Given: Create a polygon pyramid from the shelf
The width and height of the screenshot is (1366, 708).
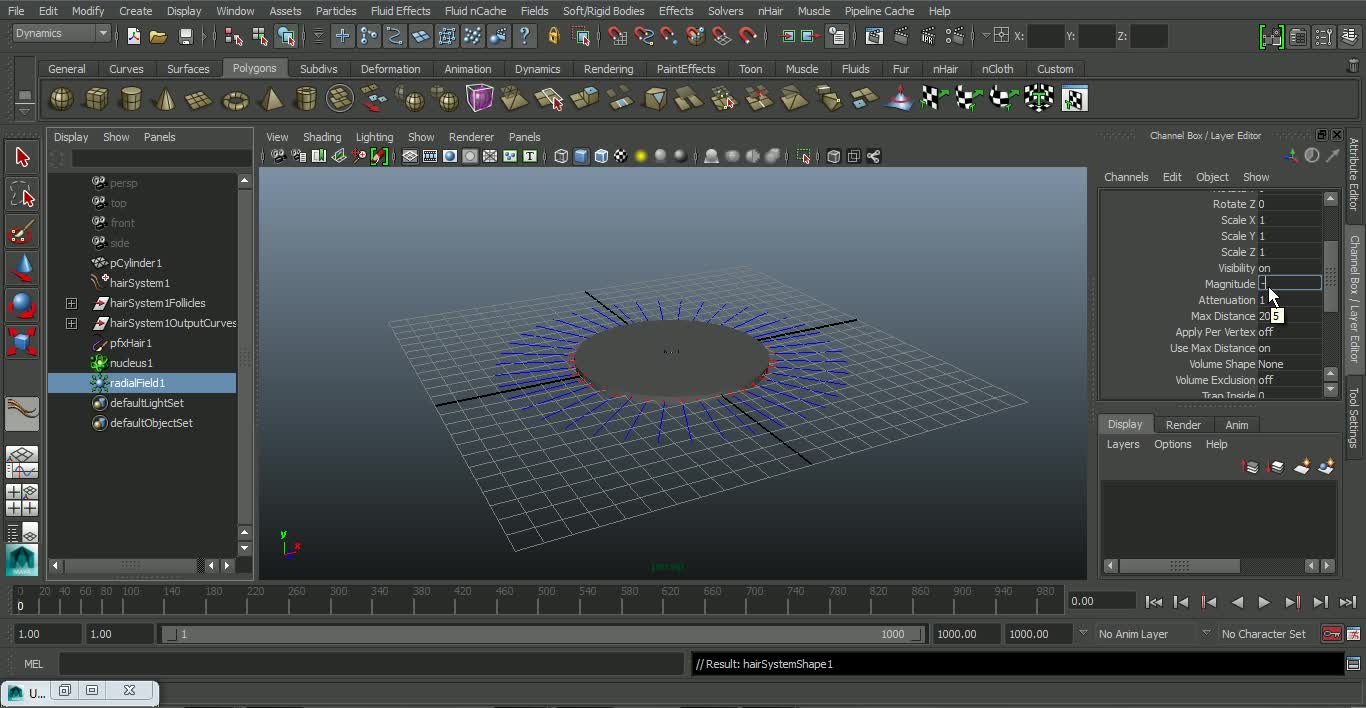Looking at the screenshot, I should tap(271, 99).
